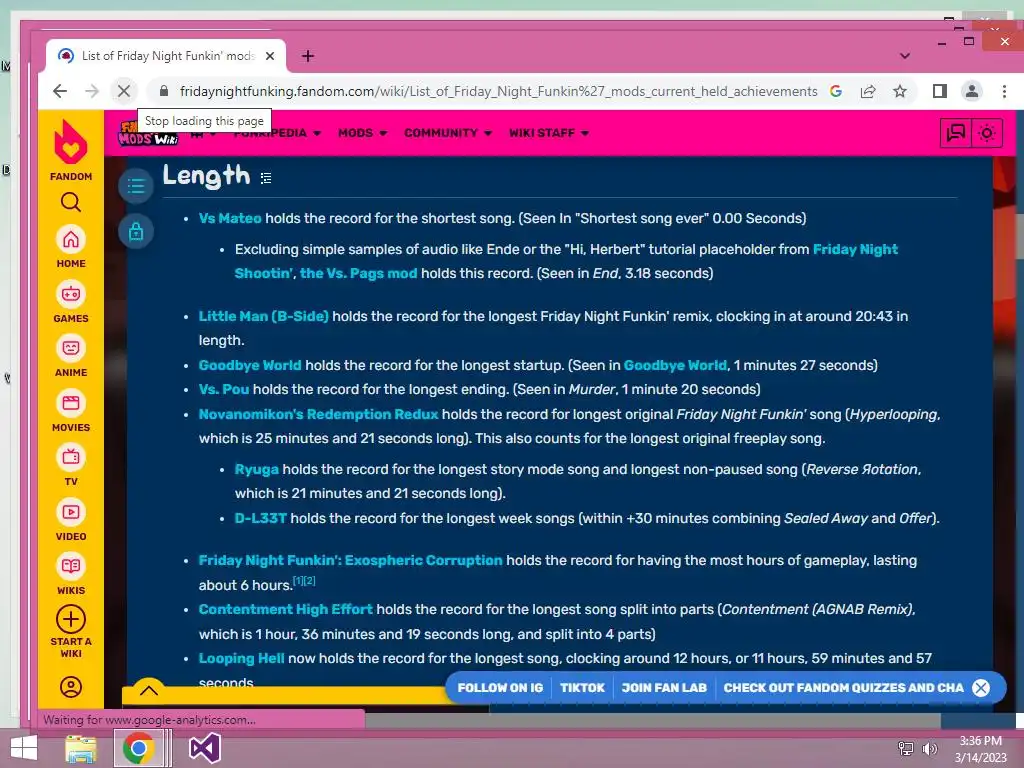Screen dimensions: 1024x768
Task: Open Chrome three-dot menu
Action: click(x=1004, y=91)
